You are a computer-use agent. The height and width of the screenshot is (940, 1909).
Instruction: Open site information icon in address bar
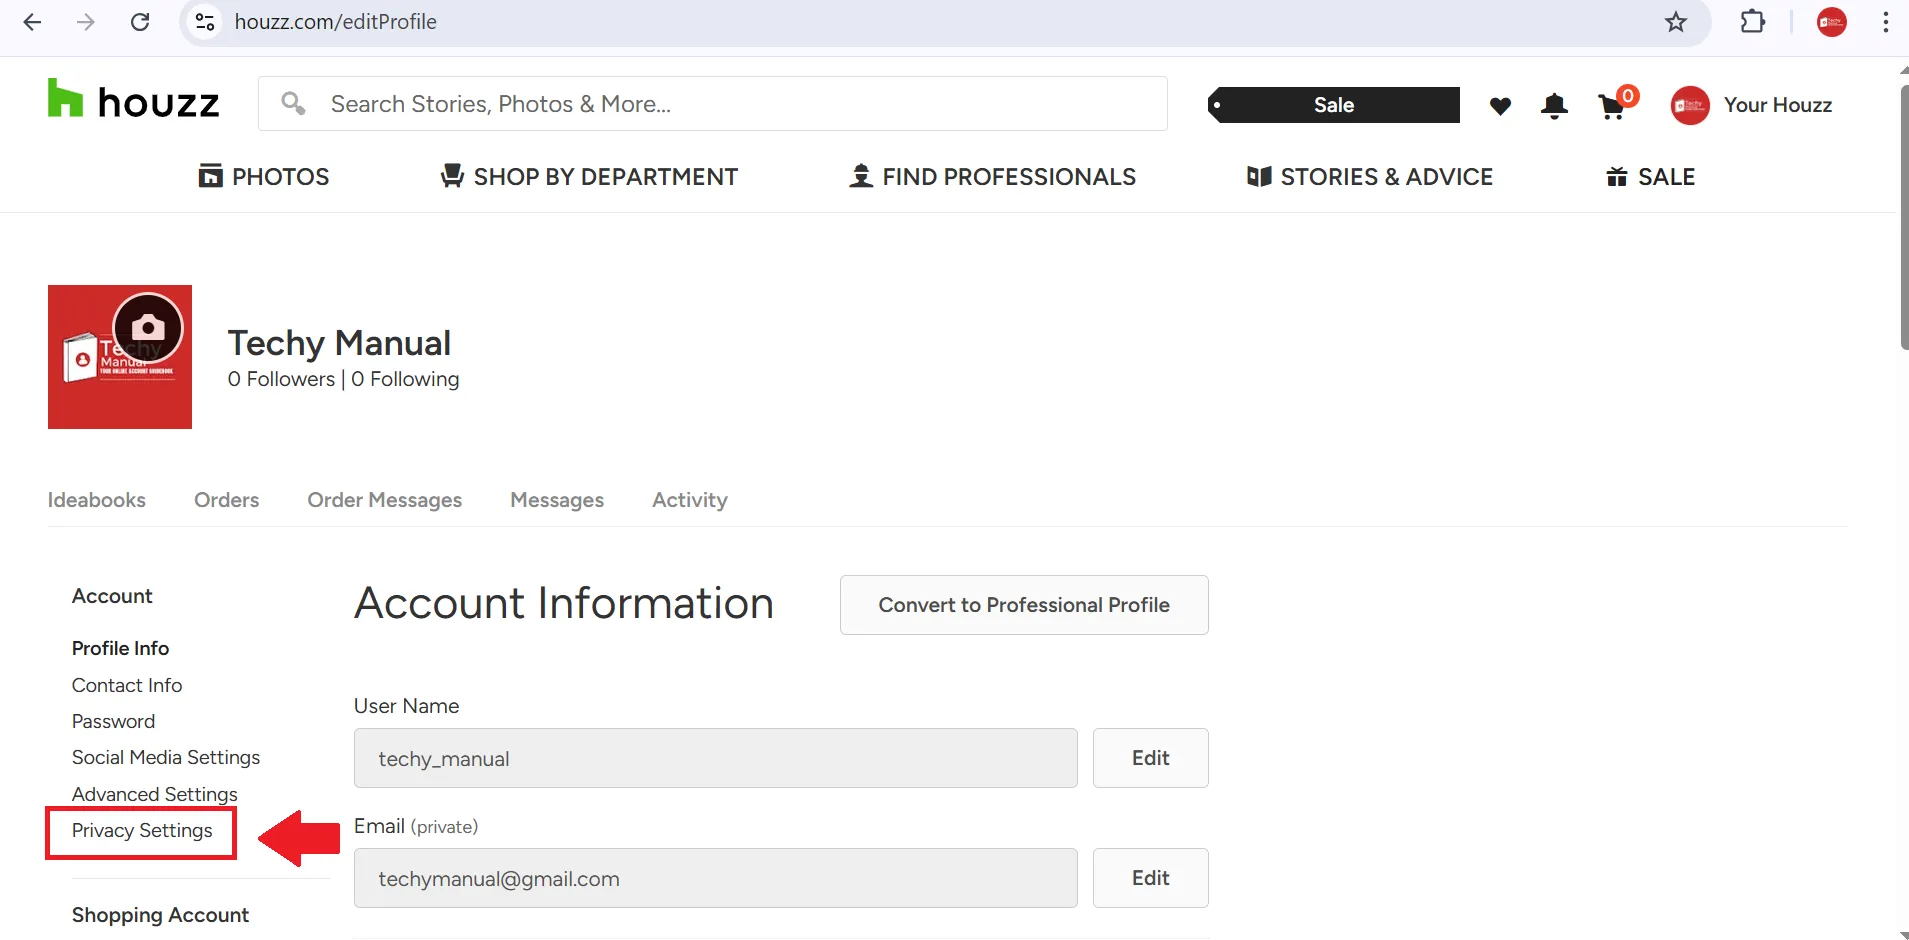(x=205, y=21)
